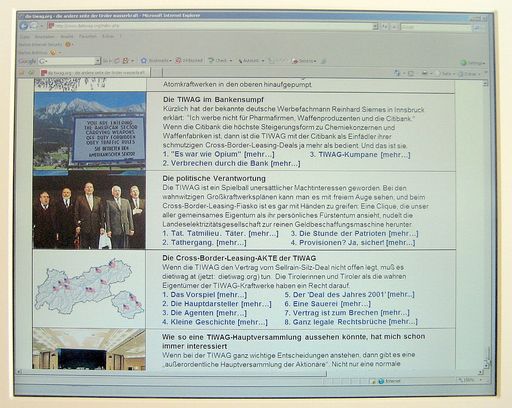Open '8. Ganz legale Rechtsbrüche' link
Viewport: 512px width, 408px height.
pyautogui.click(x=351, y=322)
